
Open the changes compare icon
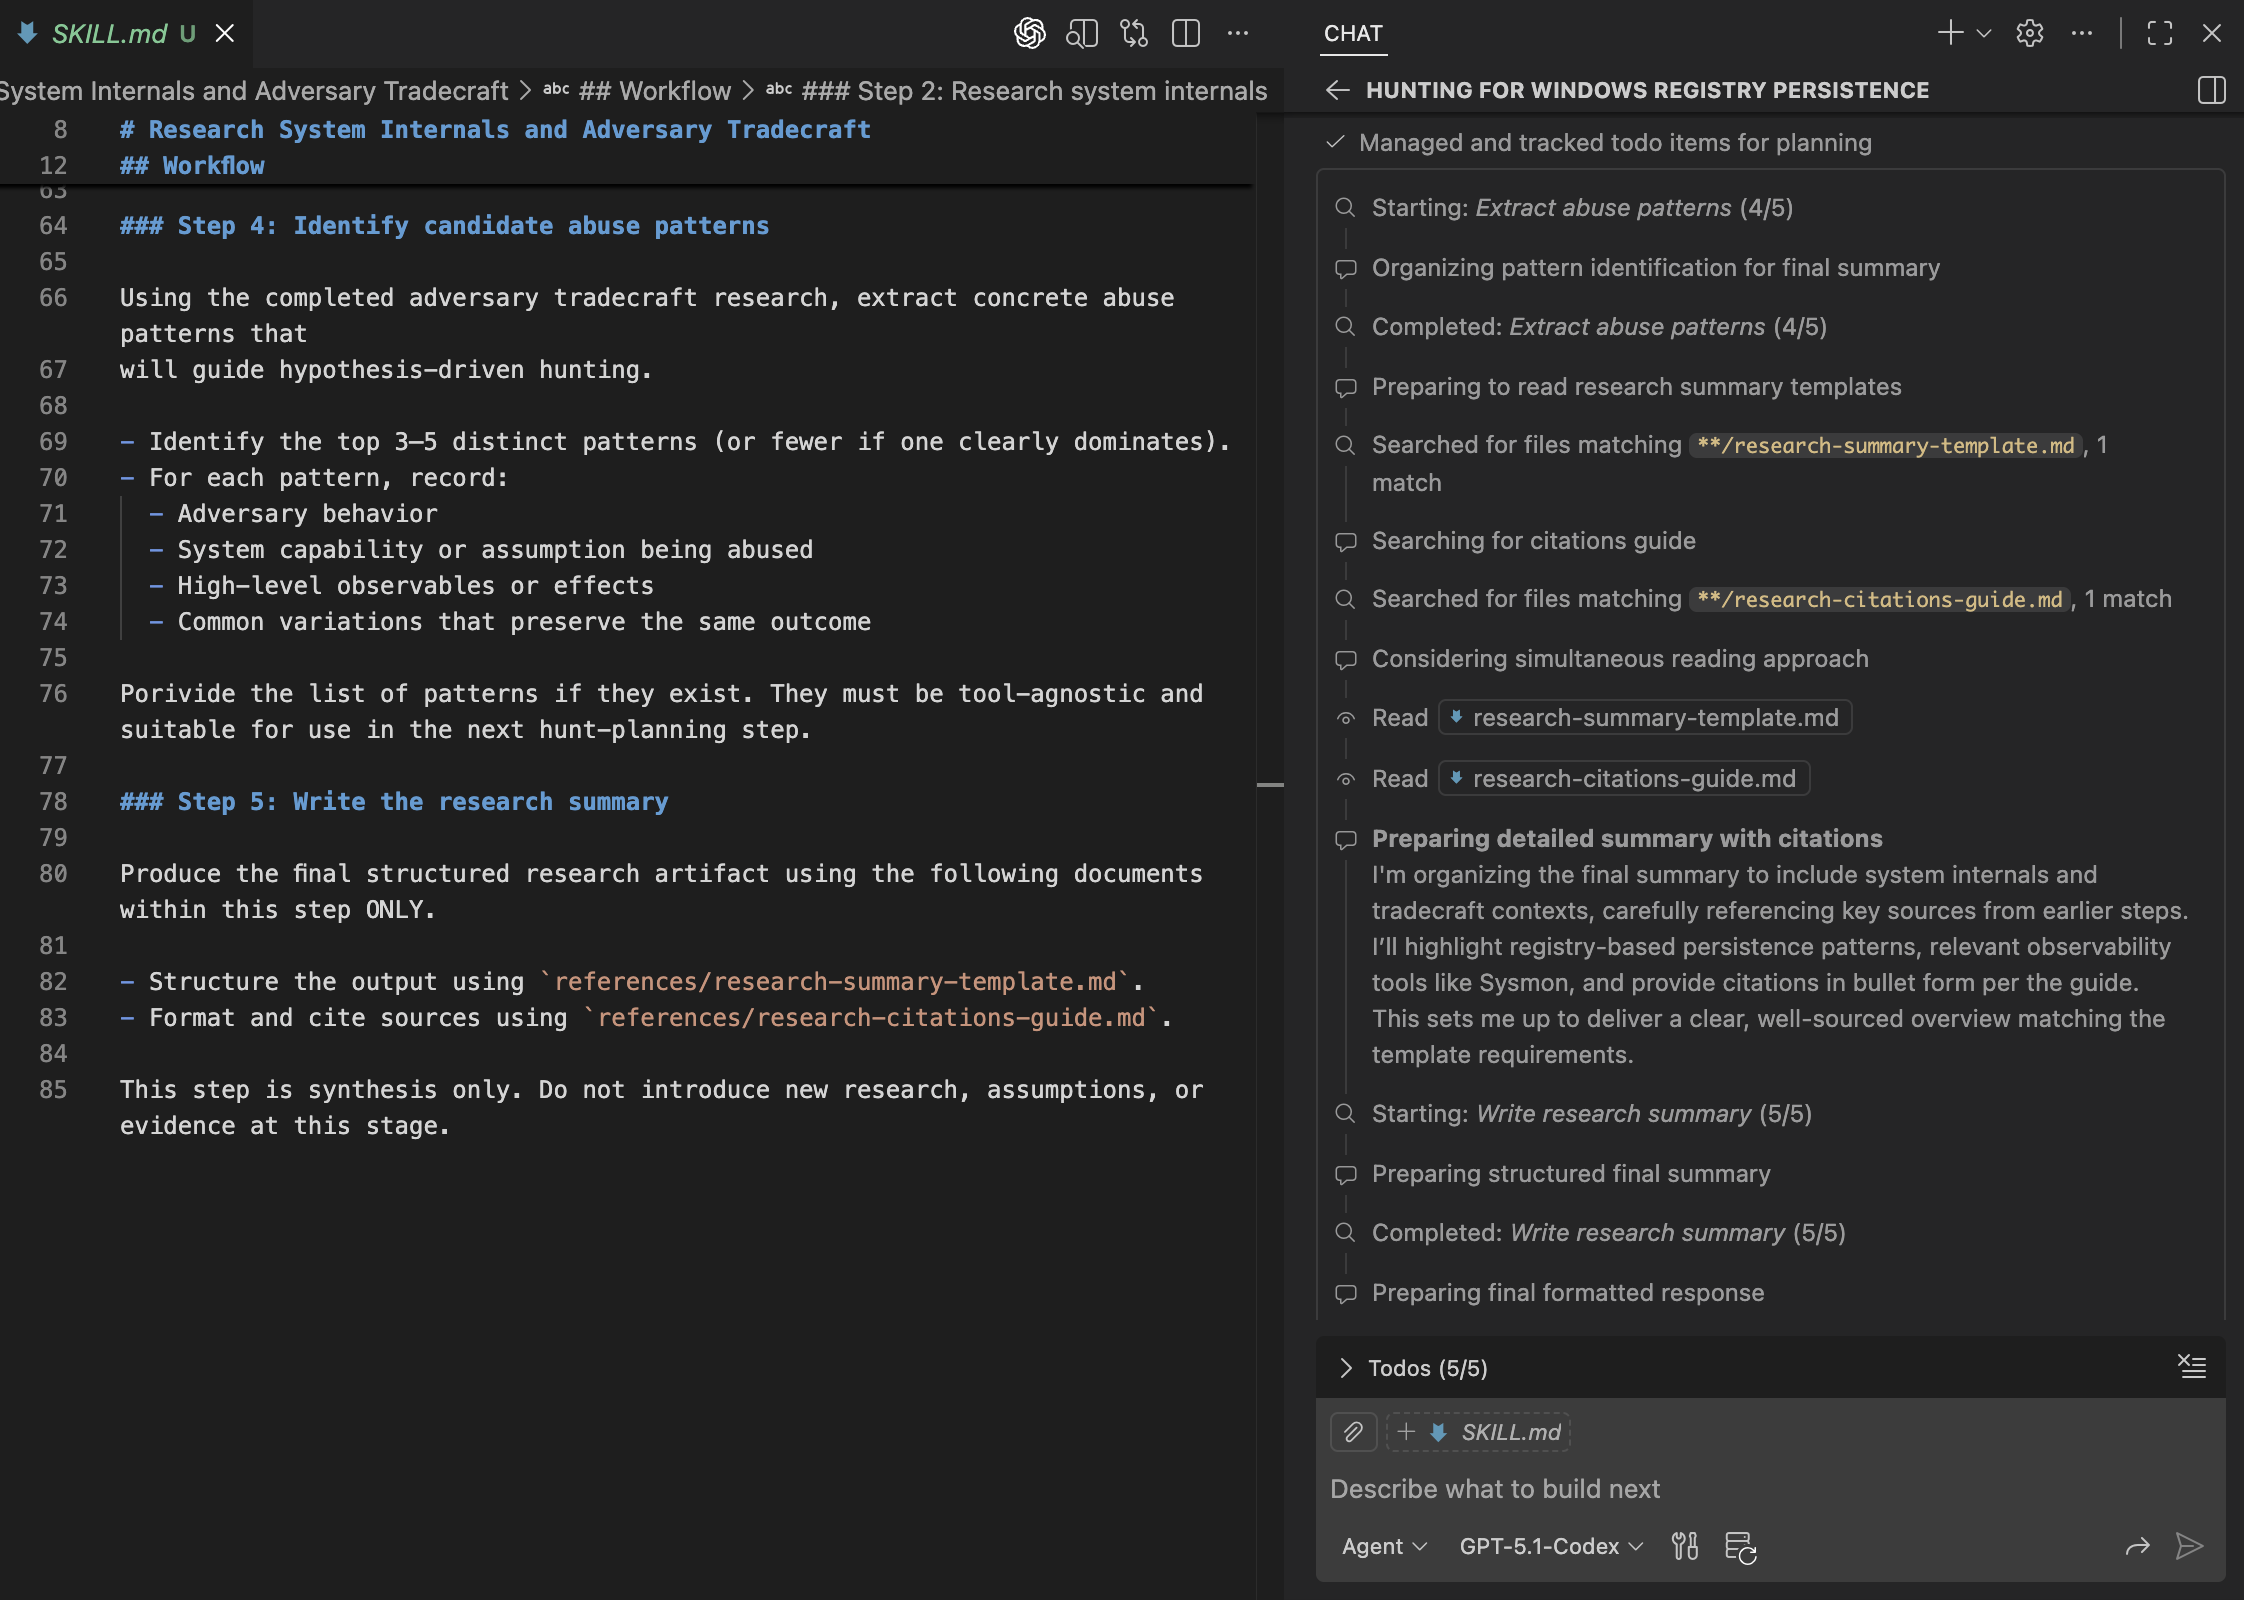click(x=1134, y=33)
